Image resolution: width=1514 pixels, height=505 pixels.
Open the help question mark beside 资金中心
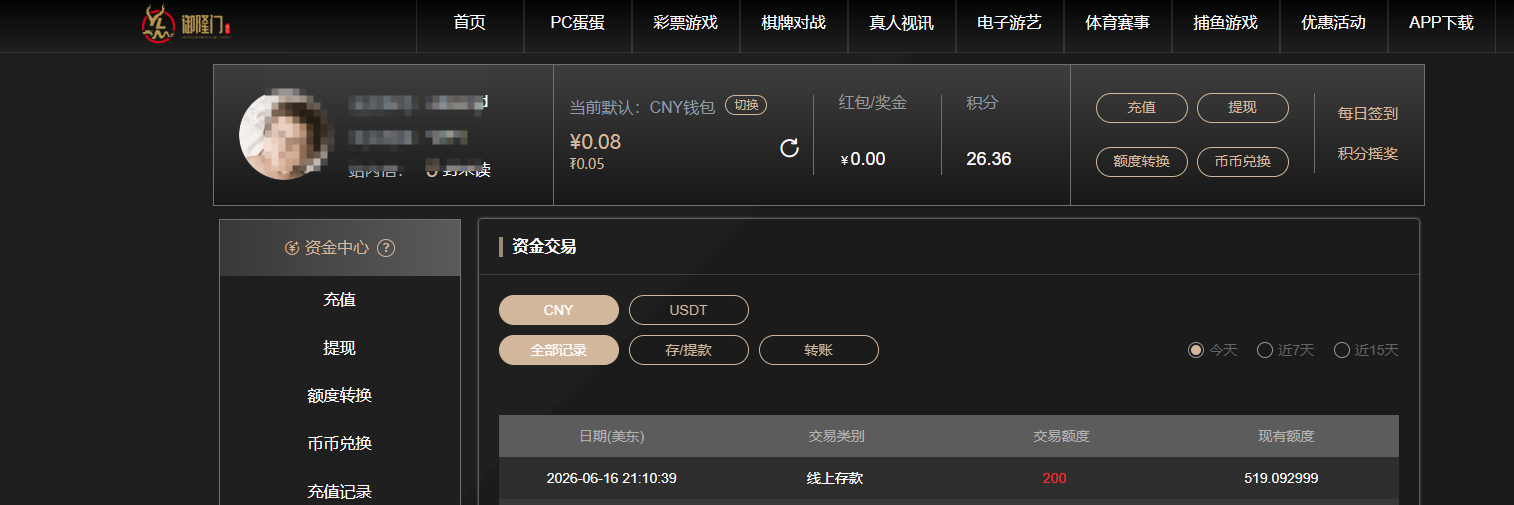point(386,248)
